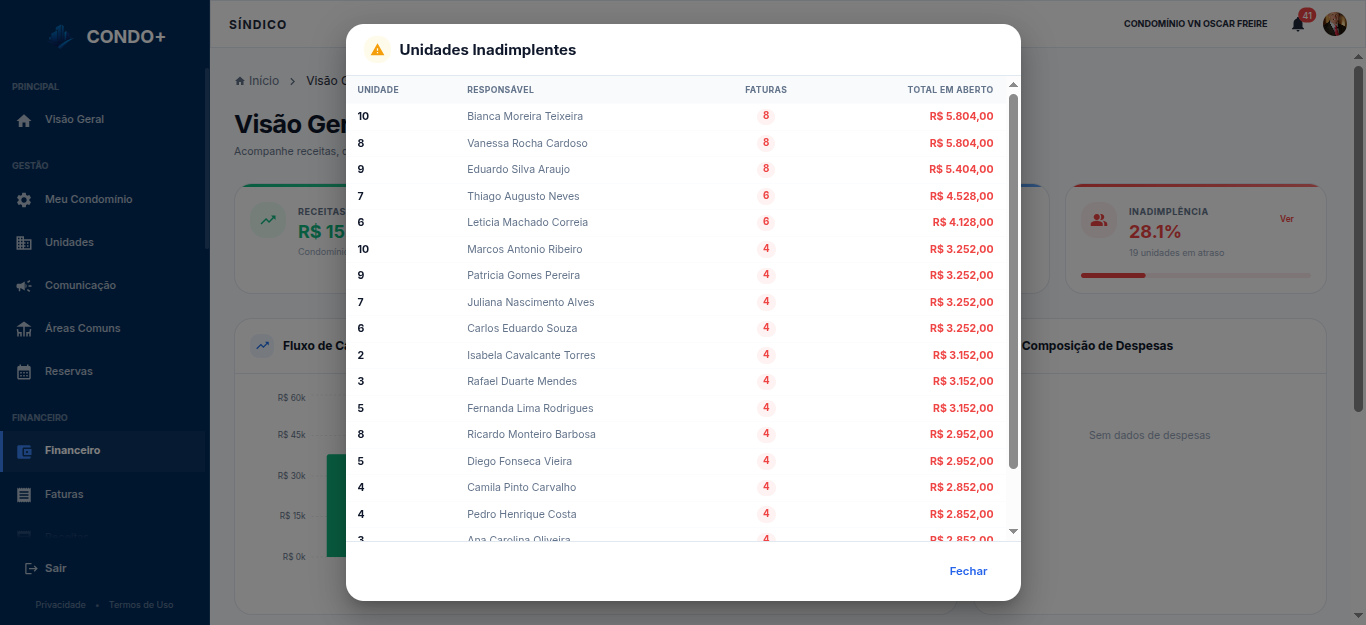Click Isabela Cavalcante Torres name
Image resolution: width=1366 pixels, height=625 pixels.
[531, 356]
